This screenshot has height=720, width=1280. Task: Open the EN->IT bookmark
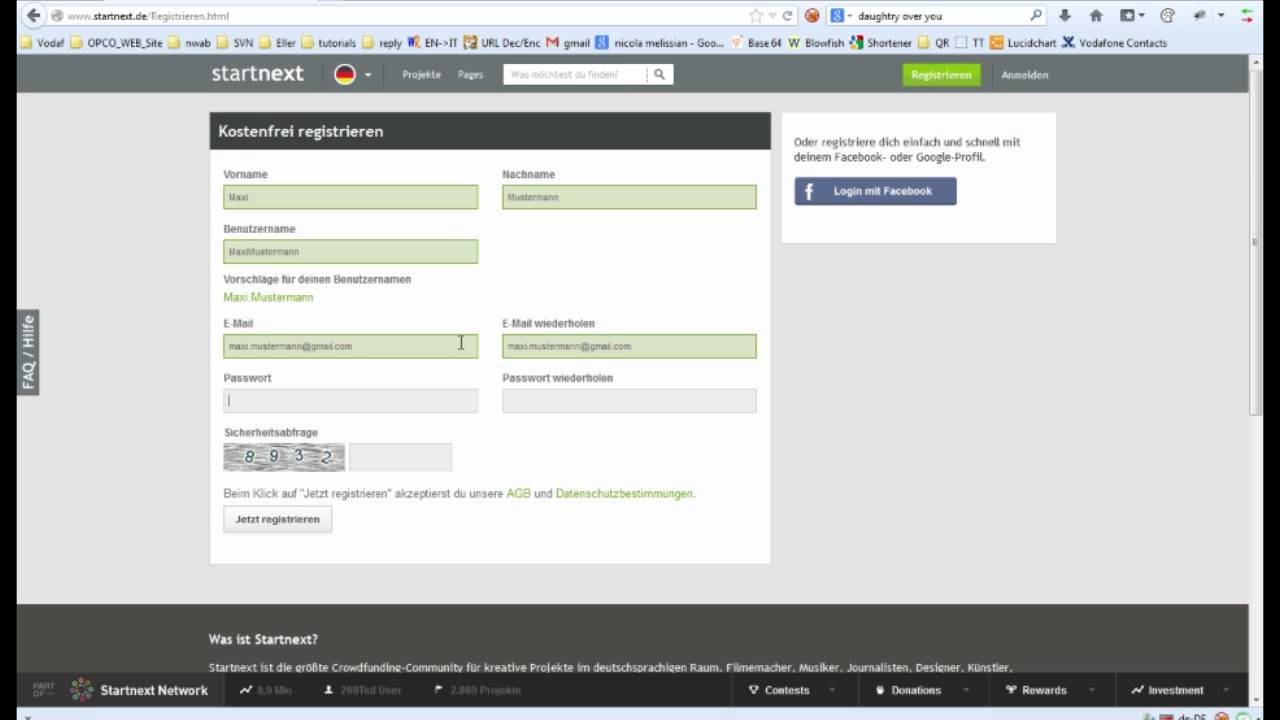pyautogui.click(x=432, y=43)
